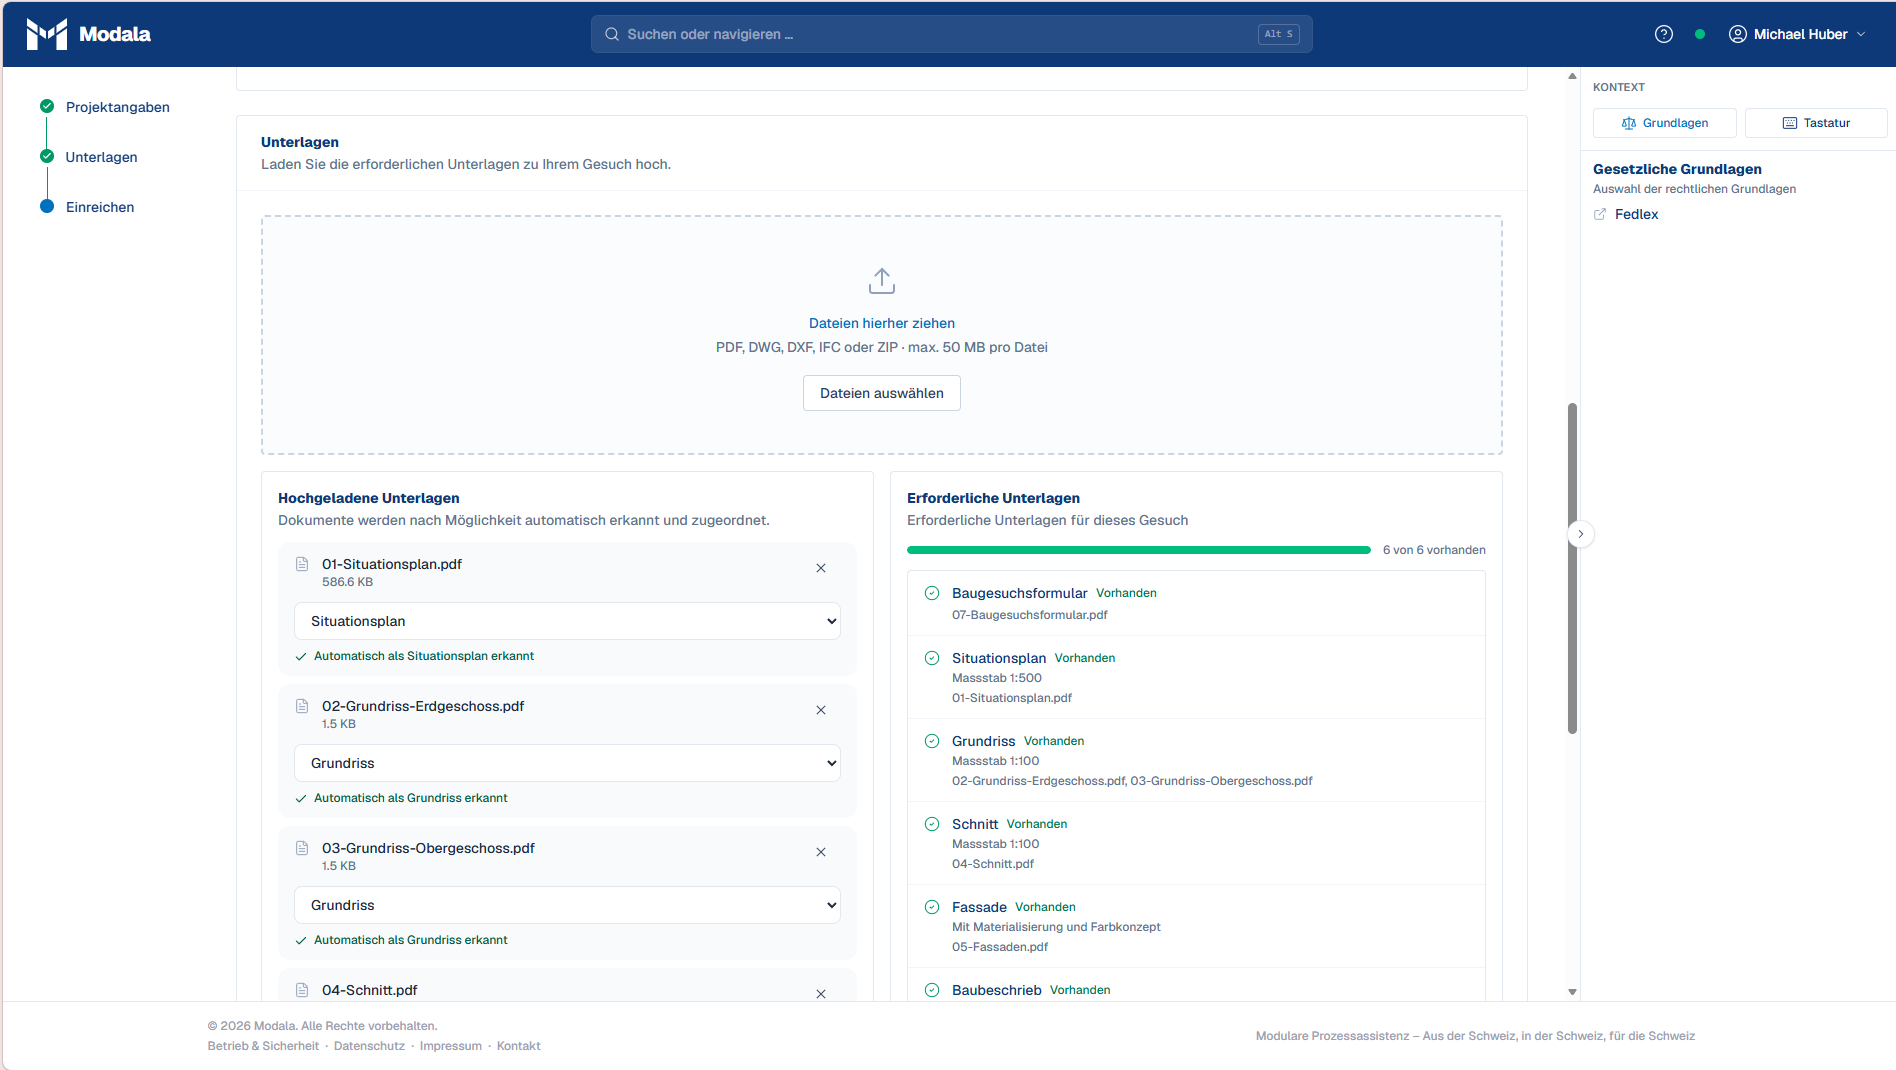Click the scrollbar down arrow

[x=1572, y=992]
